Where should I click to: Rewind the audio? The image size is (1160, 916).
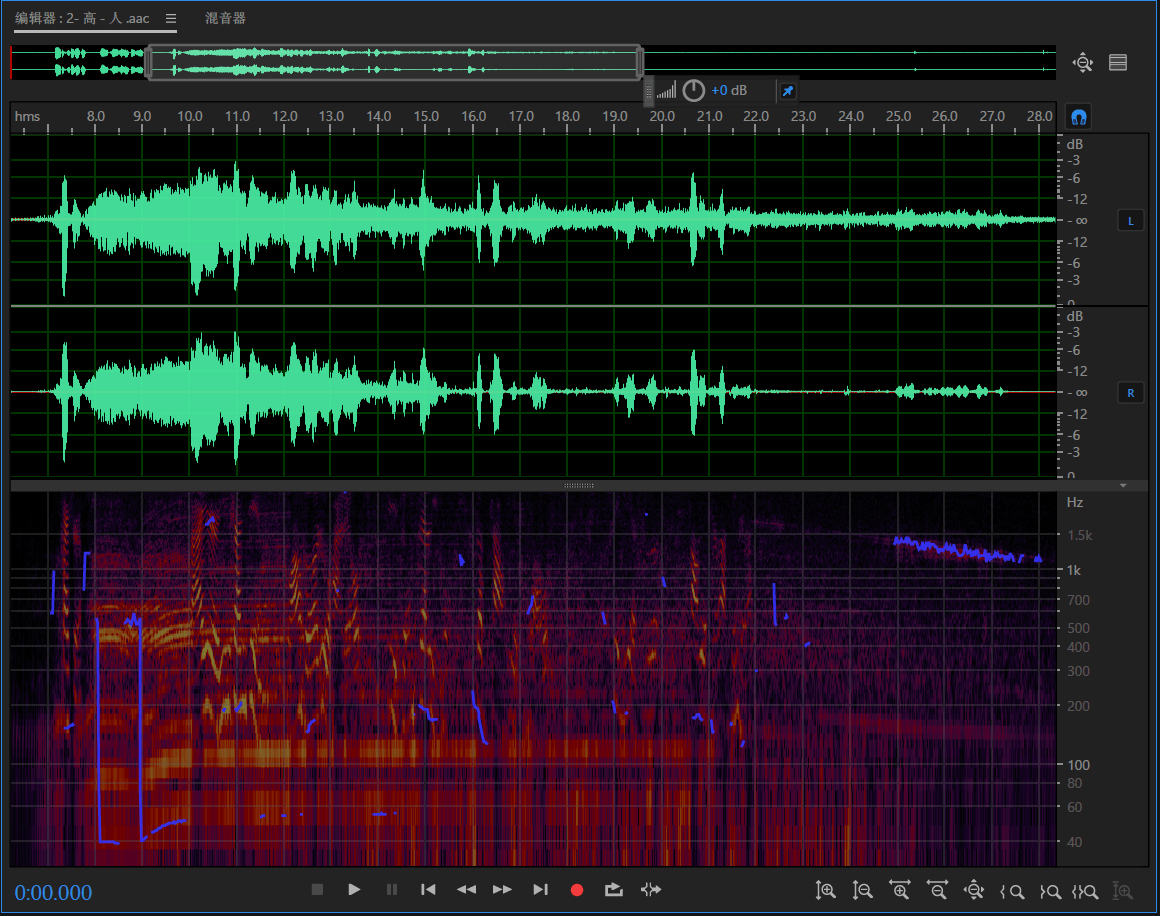click(x=466, y=889)
